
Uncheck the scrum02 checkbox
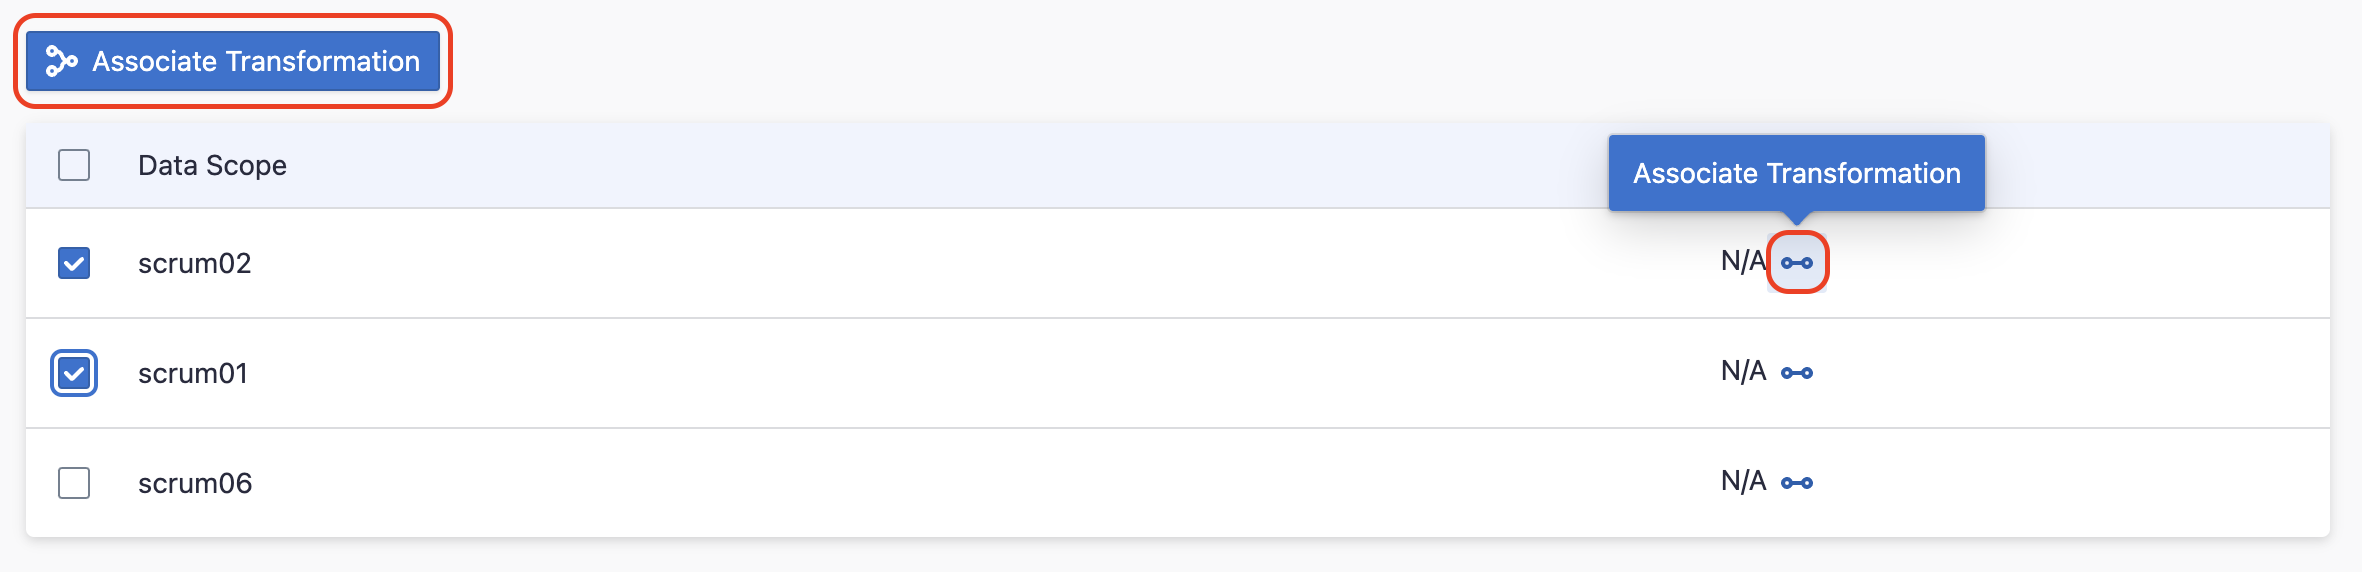[74, 263]
